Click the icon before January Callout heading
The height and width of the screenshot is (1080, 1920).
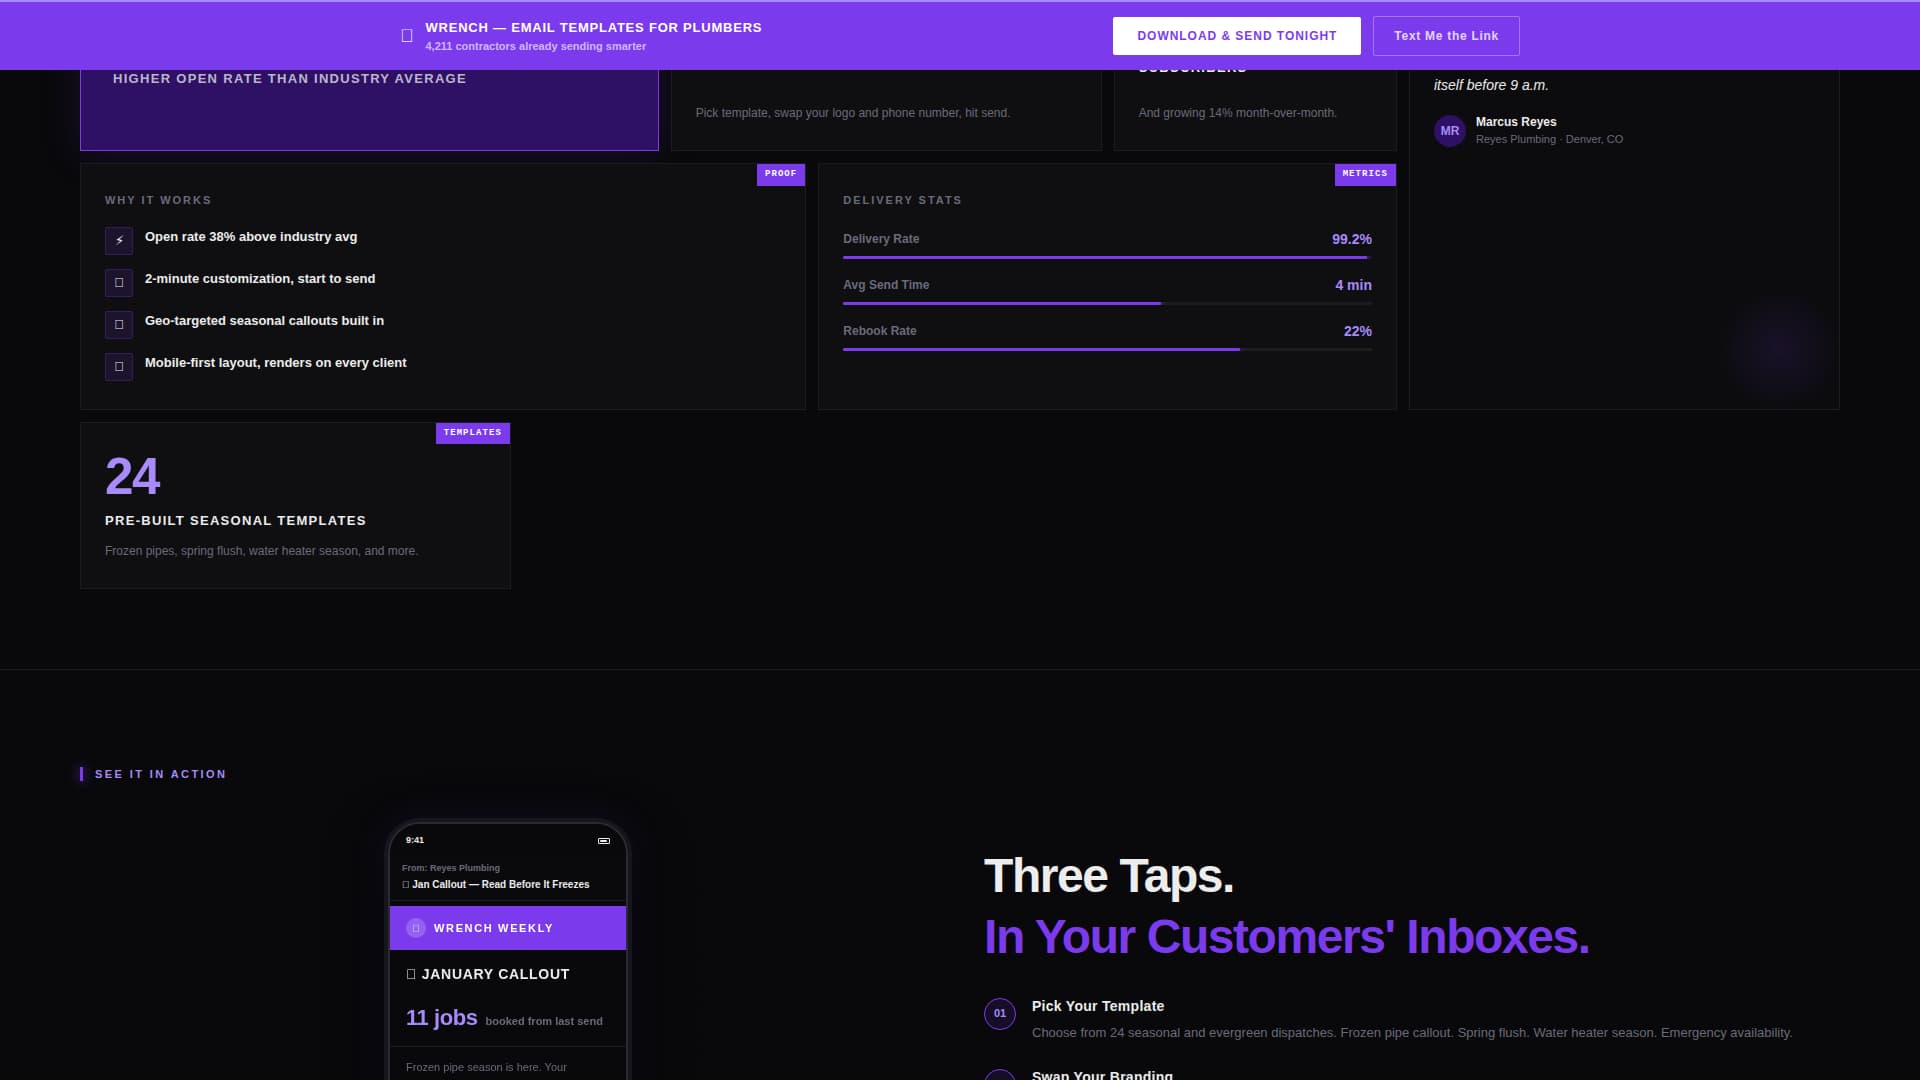tap(411, 974)
